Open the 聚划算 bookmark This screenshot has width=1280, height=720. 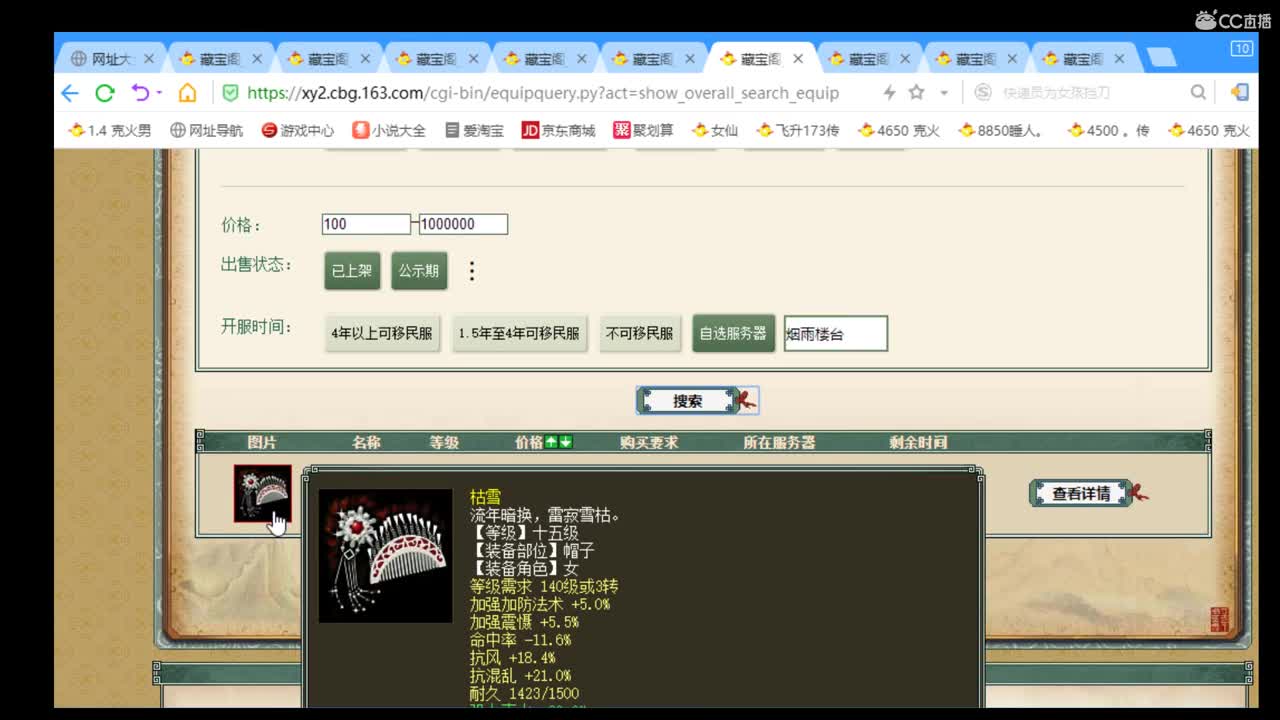click(x=643, y=130)
